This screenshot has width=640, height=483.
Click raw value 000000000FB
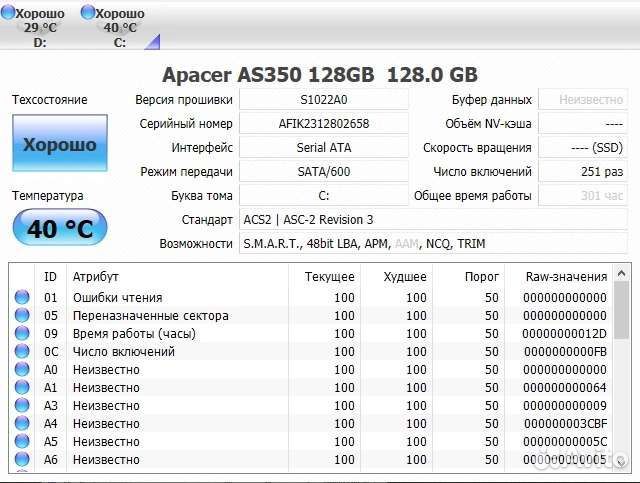[566, 352]
